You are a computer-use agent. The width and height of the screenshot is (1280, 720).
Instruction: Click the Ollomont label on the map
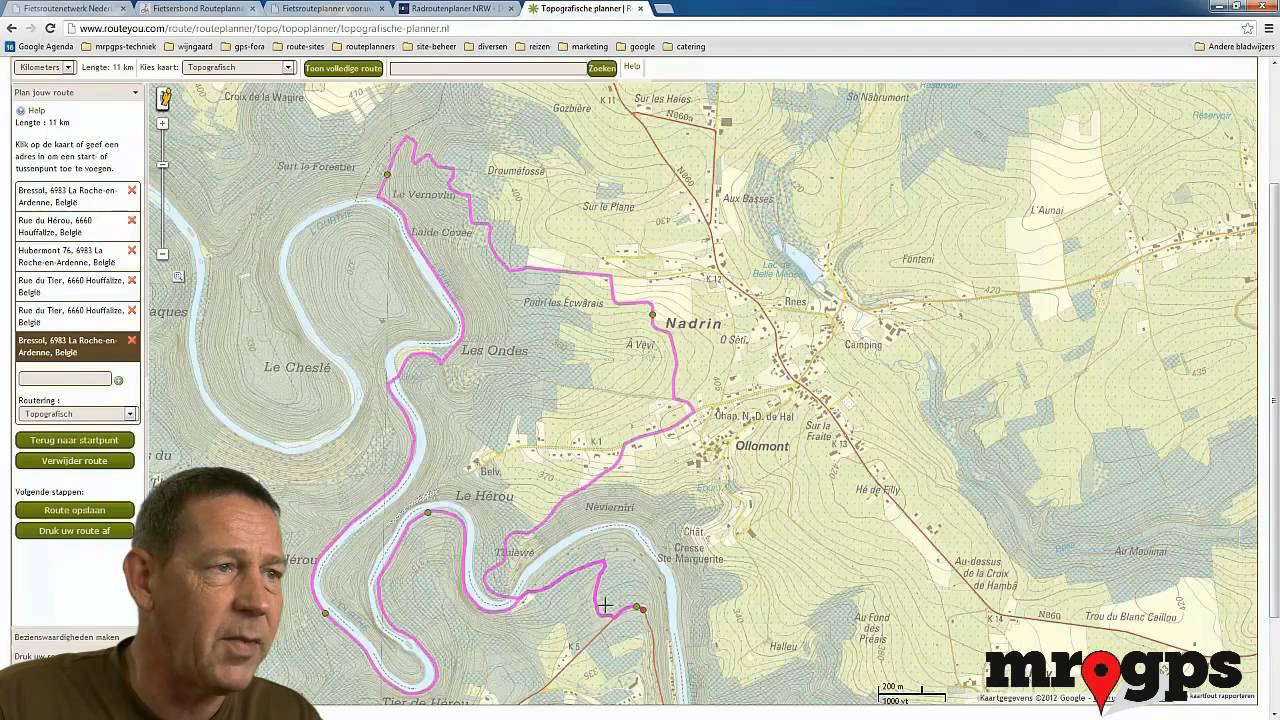coord(762,446)
